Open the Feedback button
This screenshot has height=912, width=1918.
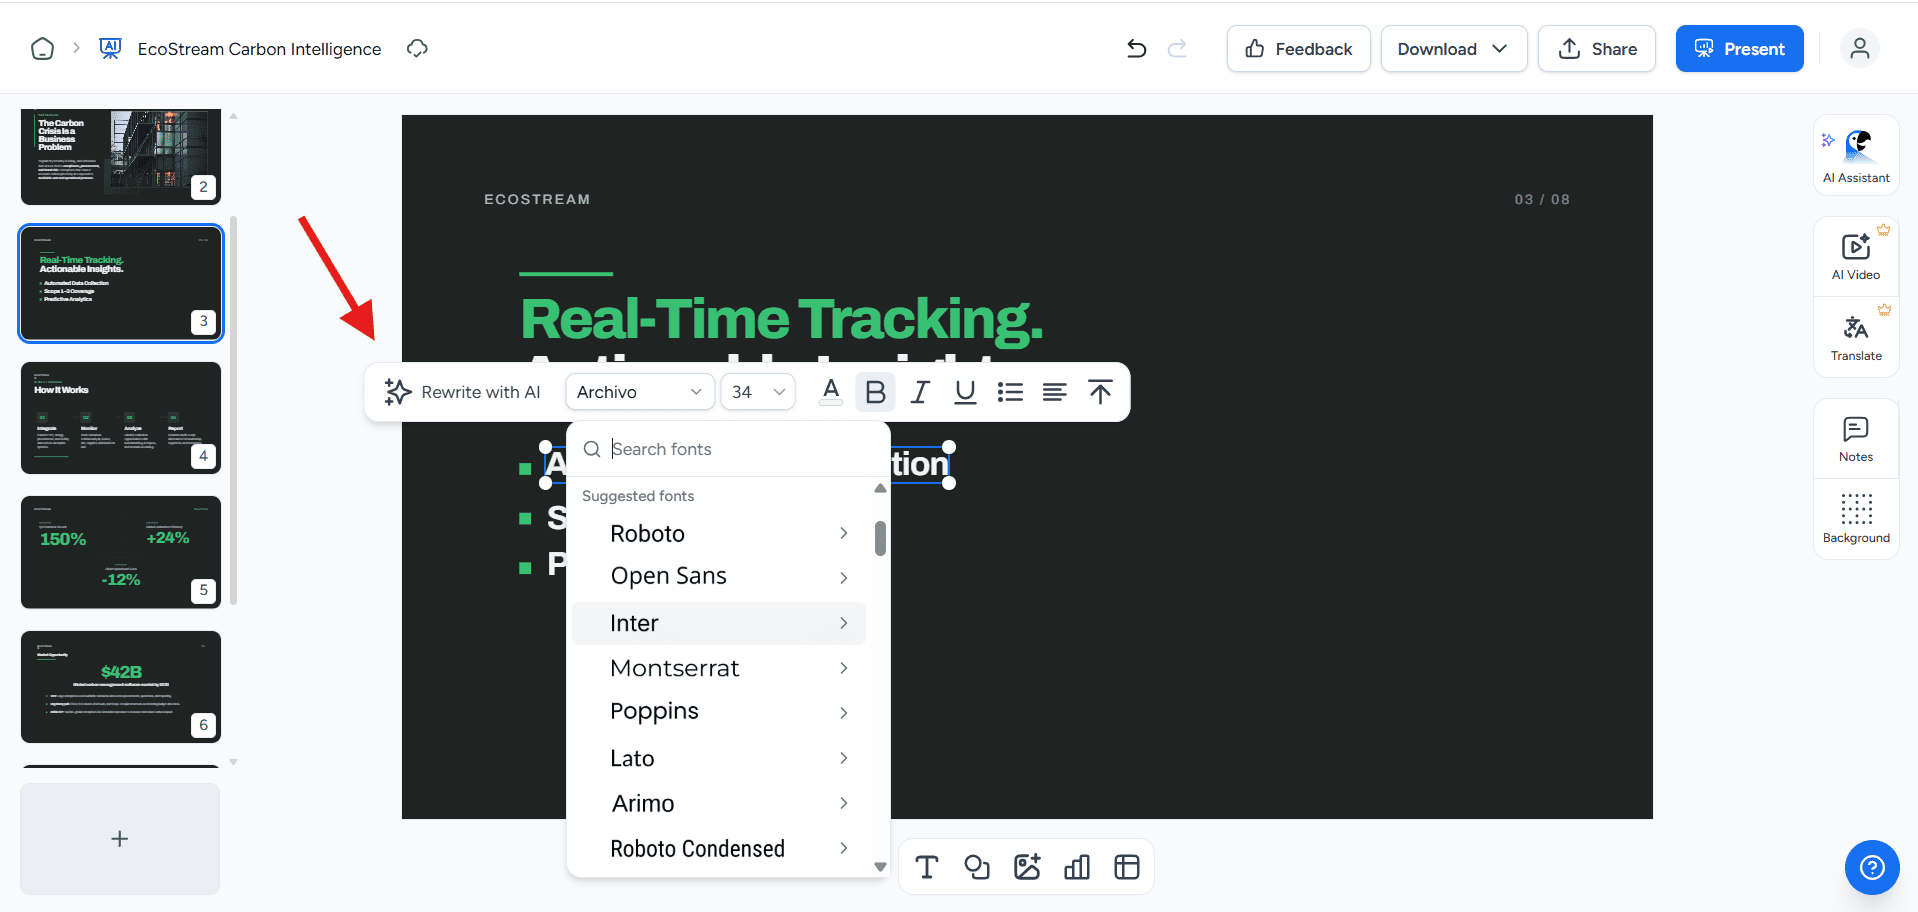1298,48
